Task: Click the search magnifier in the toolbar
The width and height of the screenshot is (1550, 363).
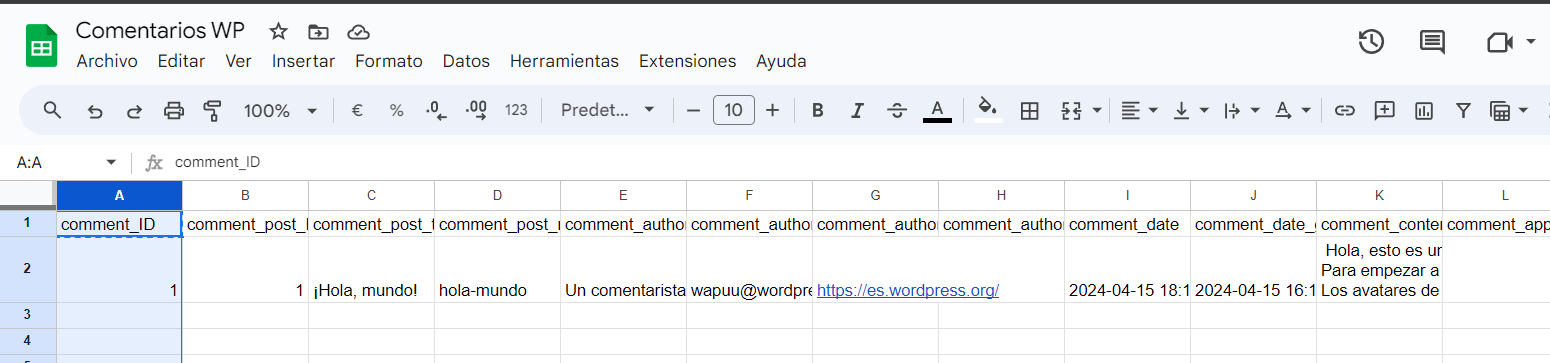Action: 53,110
